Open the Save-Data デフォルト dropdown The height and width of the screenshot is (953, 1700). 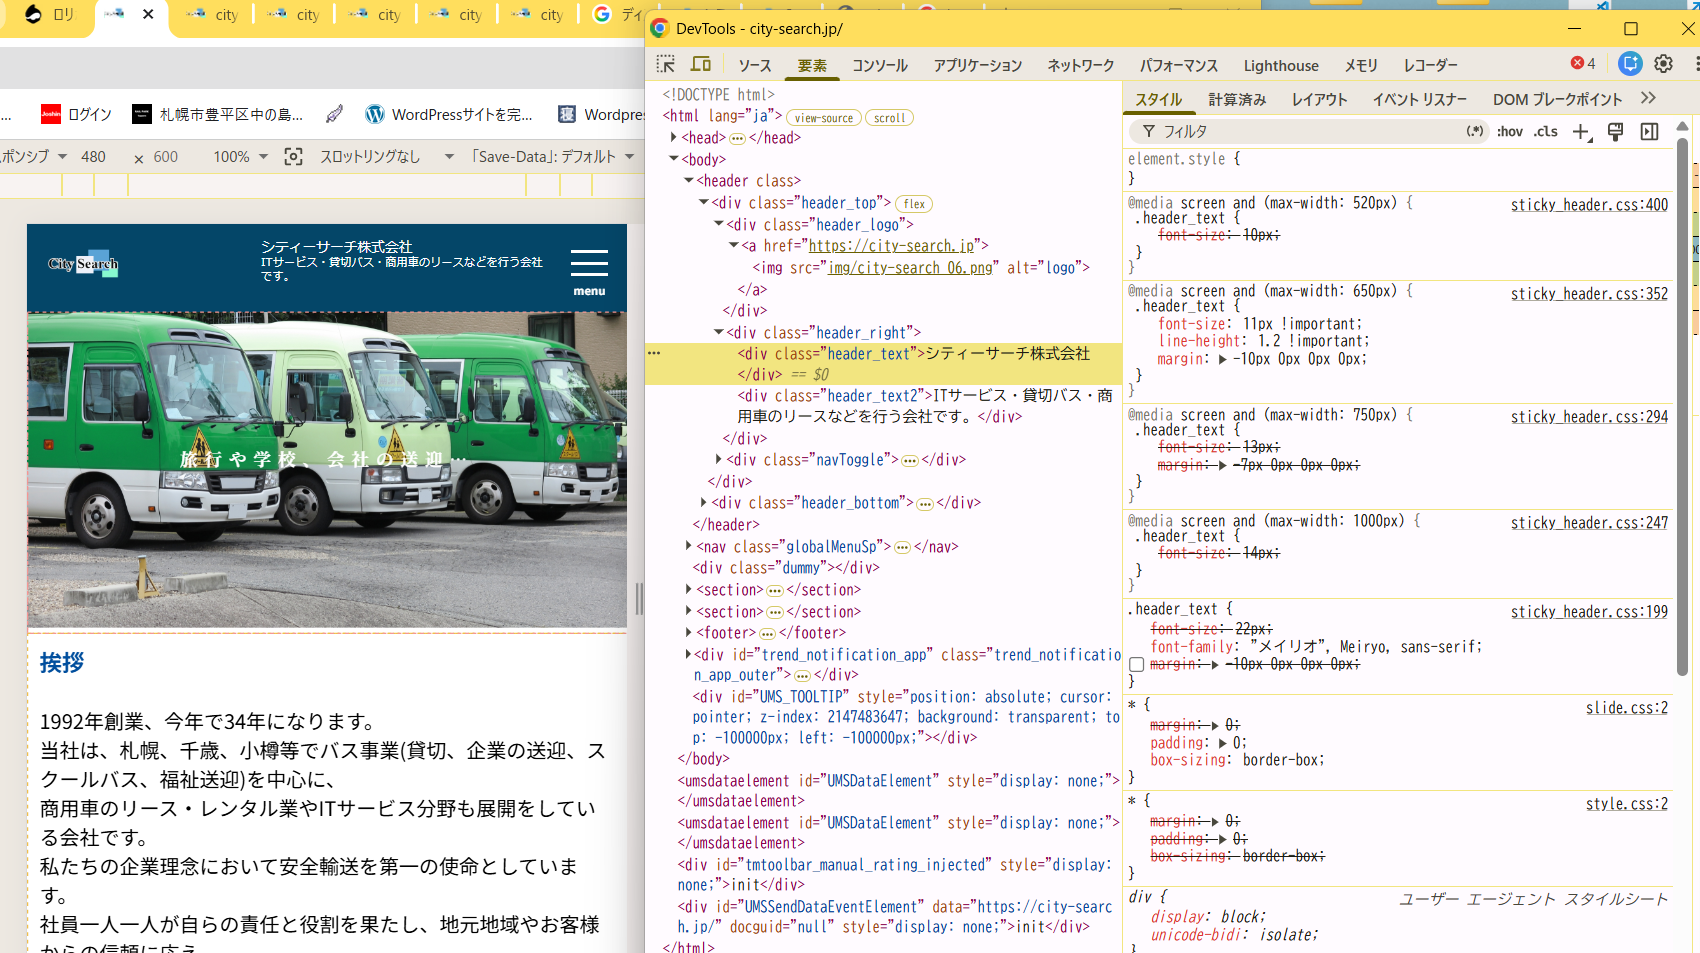(x=552, y=157)
